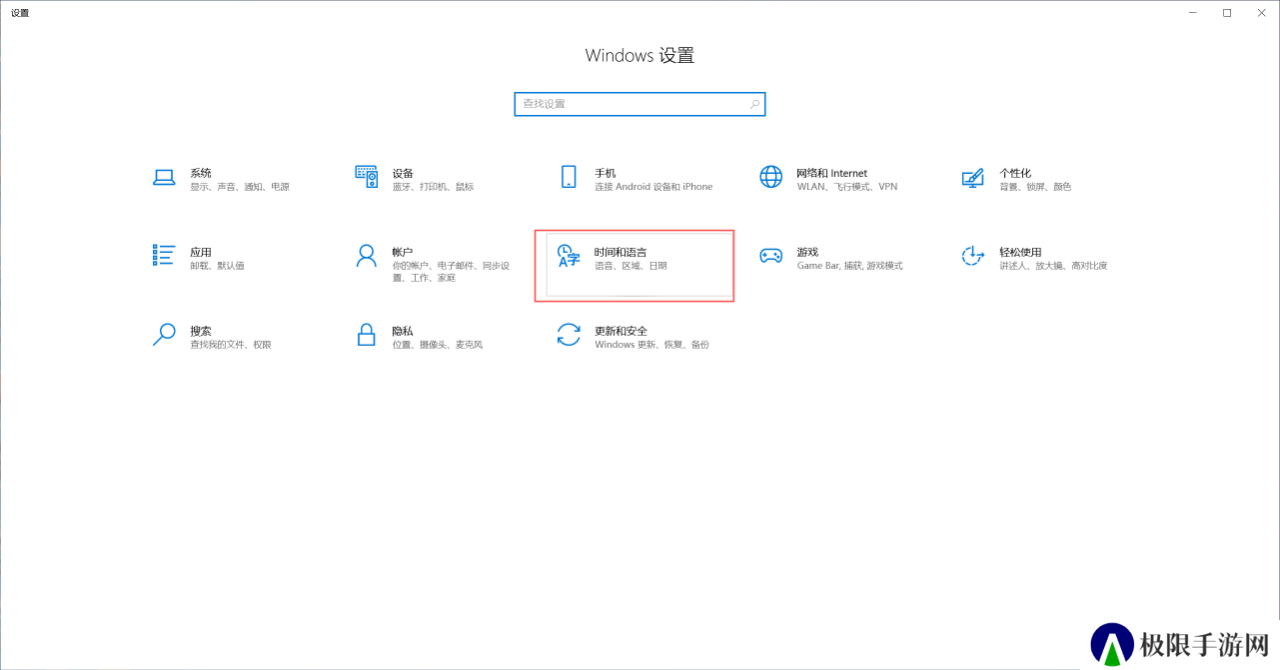This screenshot has height=670, width=1280.
Task: Click inside the 查找设置 search field
Action: pyautogui.click(x=640, y=104)
